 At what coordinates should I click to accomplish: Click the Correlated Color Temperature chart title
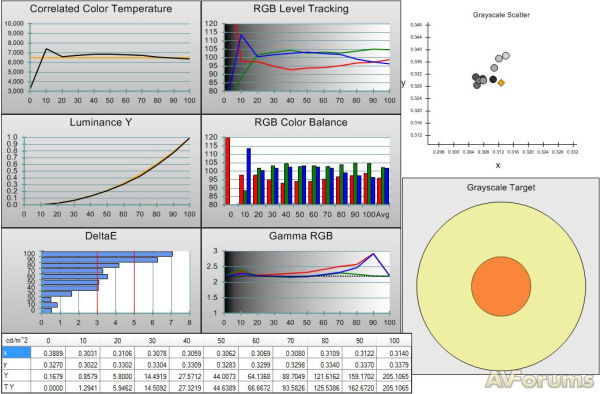(x=101, y=9)
